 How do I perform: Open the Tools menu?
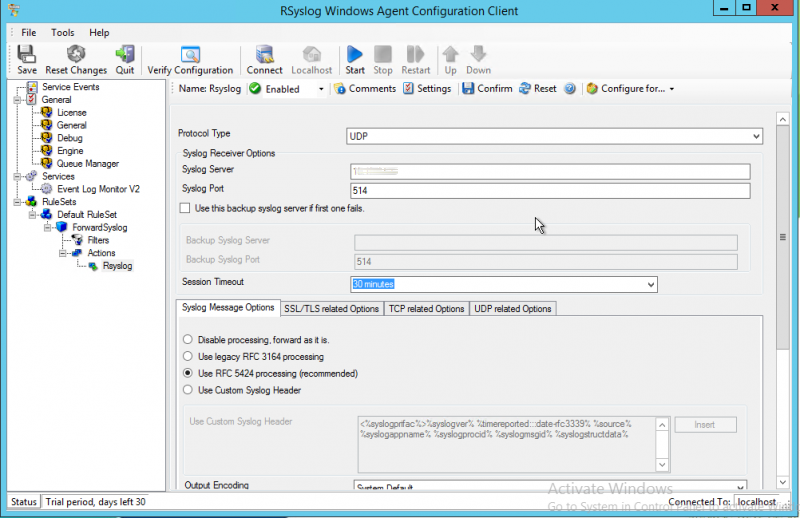63,33
